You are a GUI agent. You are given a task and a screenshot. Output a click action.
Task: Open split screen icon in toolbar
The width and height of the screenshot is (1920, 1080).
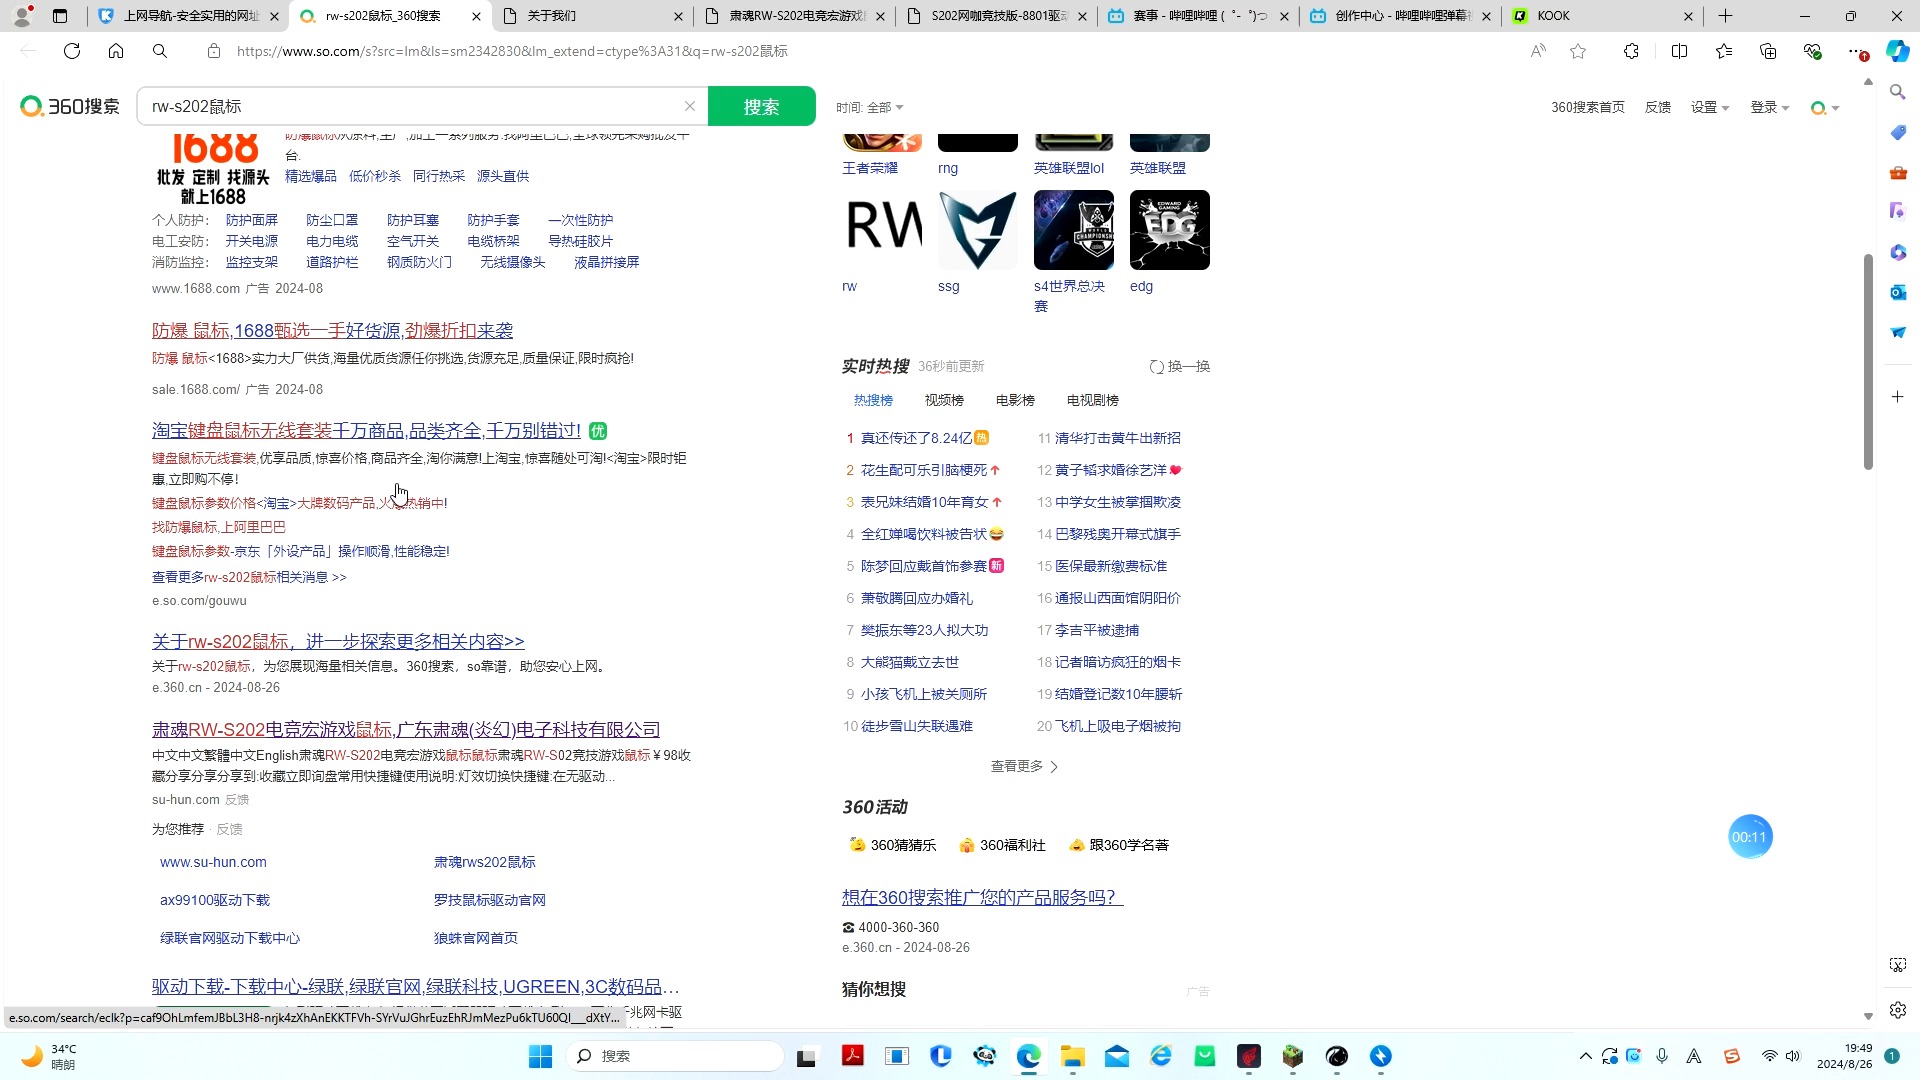[1680, 51]
